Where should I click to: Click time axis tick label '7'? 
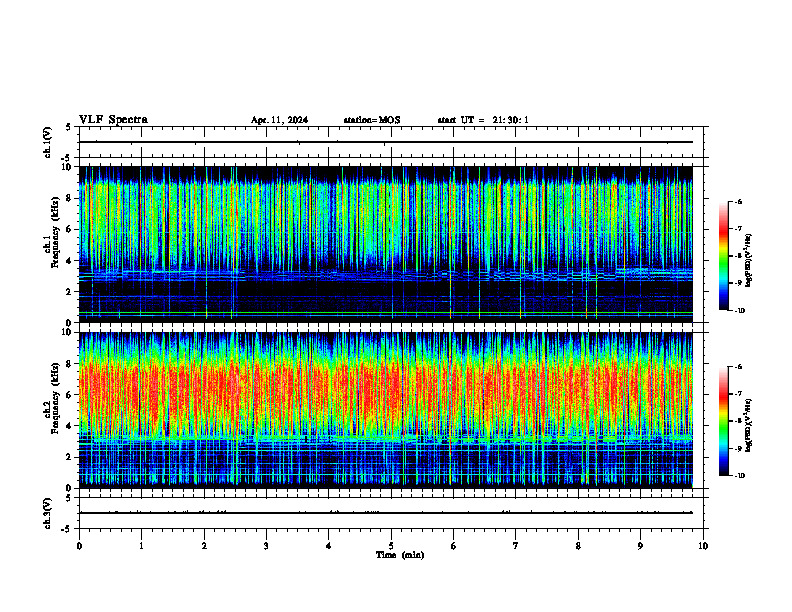(516, 546)
